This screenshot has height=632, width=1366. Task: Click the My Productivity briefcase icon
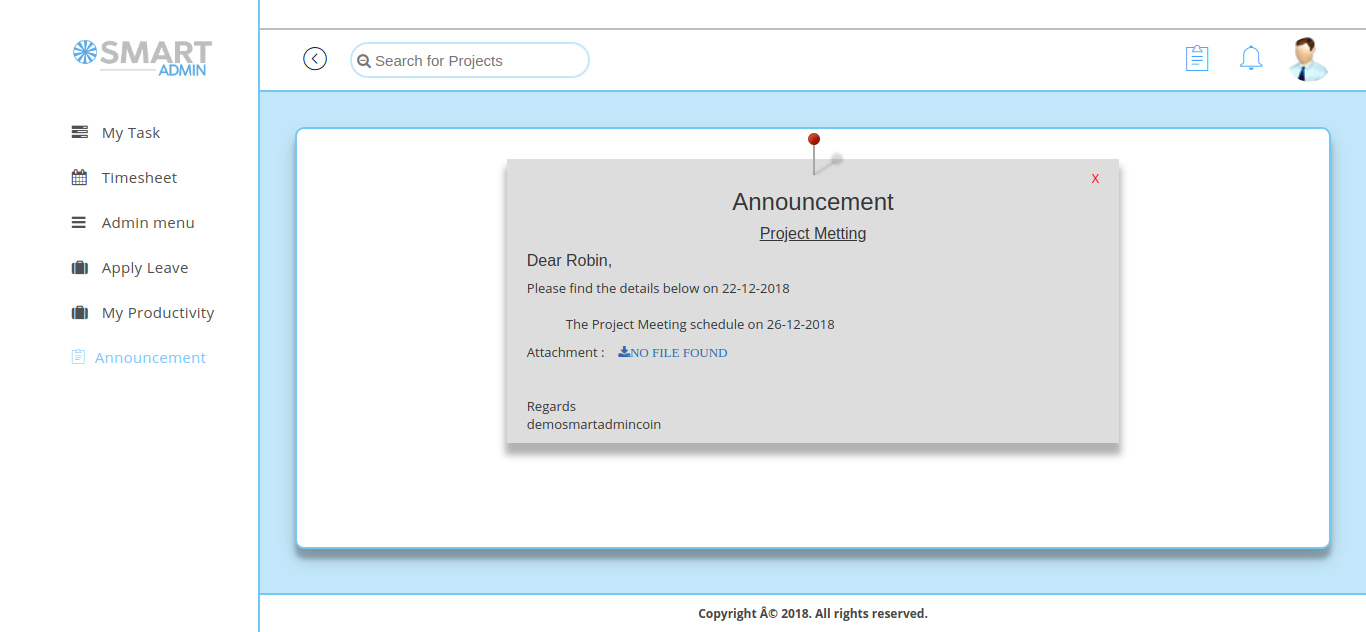pyautogui.click(x=80, y=312)
